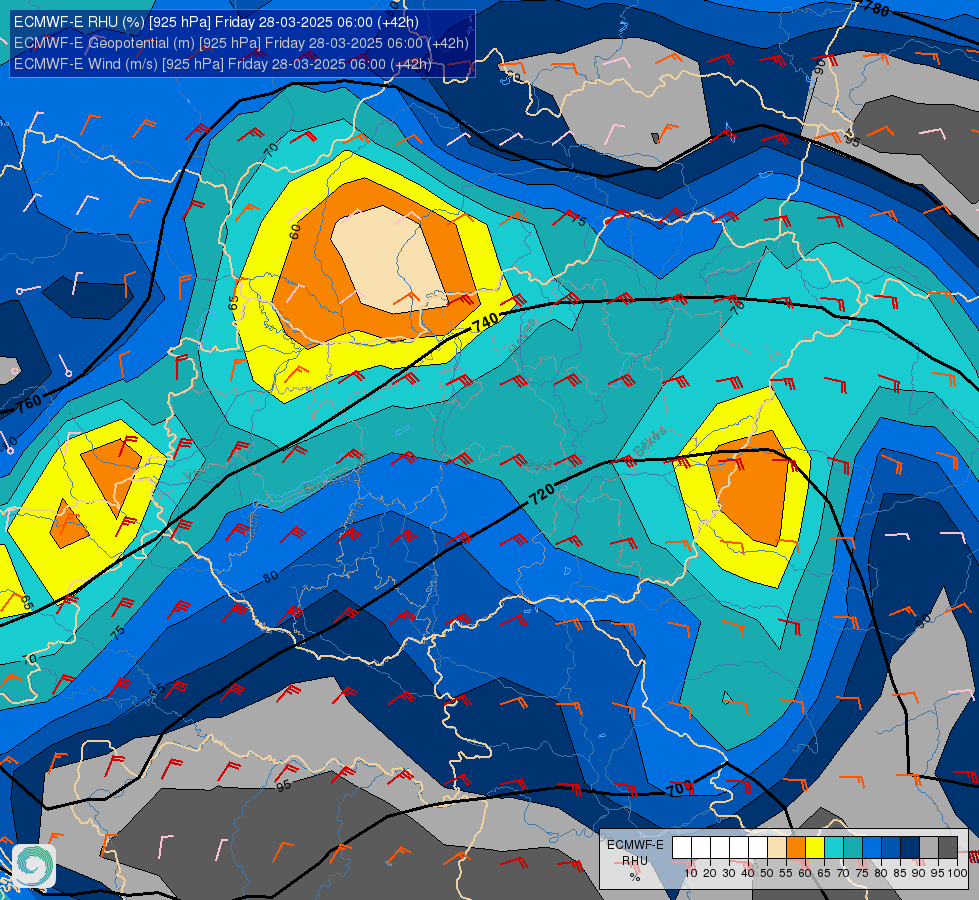Pick the navy 85-90% legend swatch
Image resolution: width=979 pixels, height=900 pixels.
(x=910, y=847)
